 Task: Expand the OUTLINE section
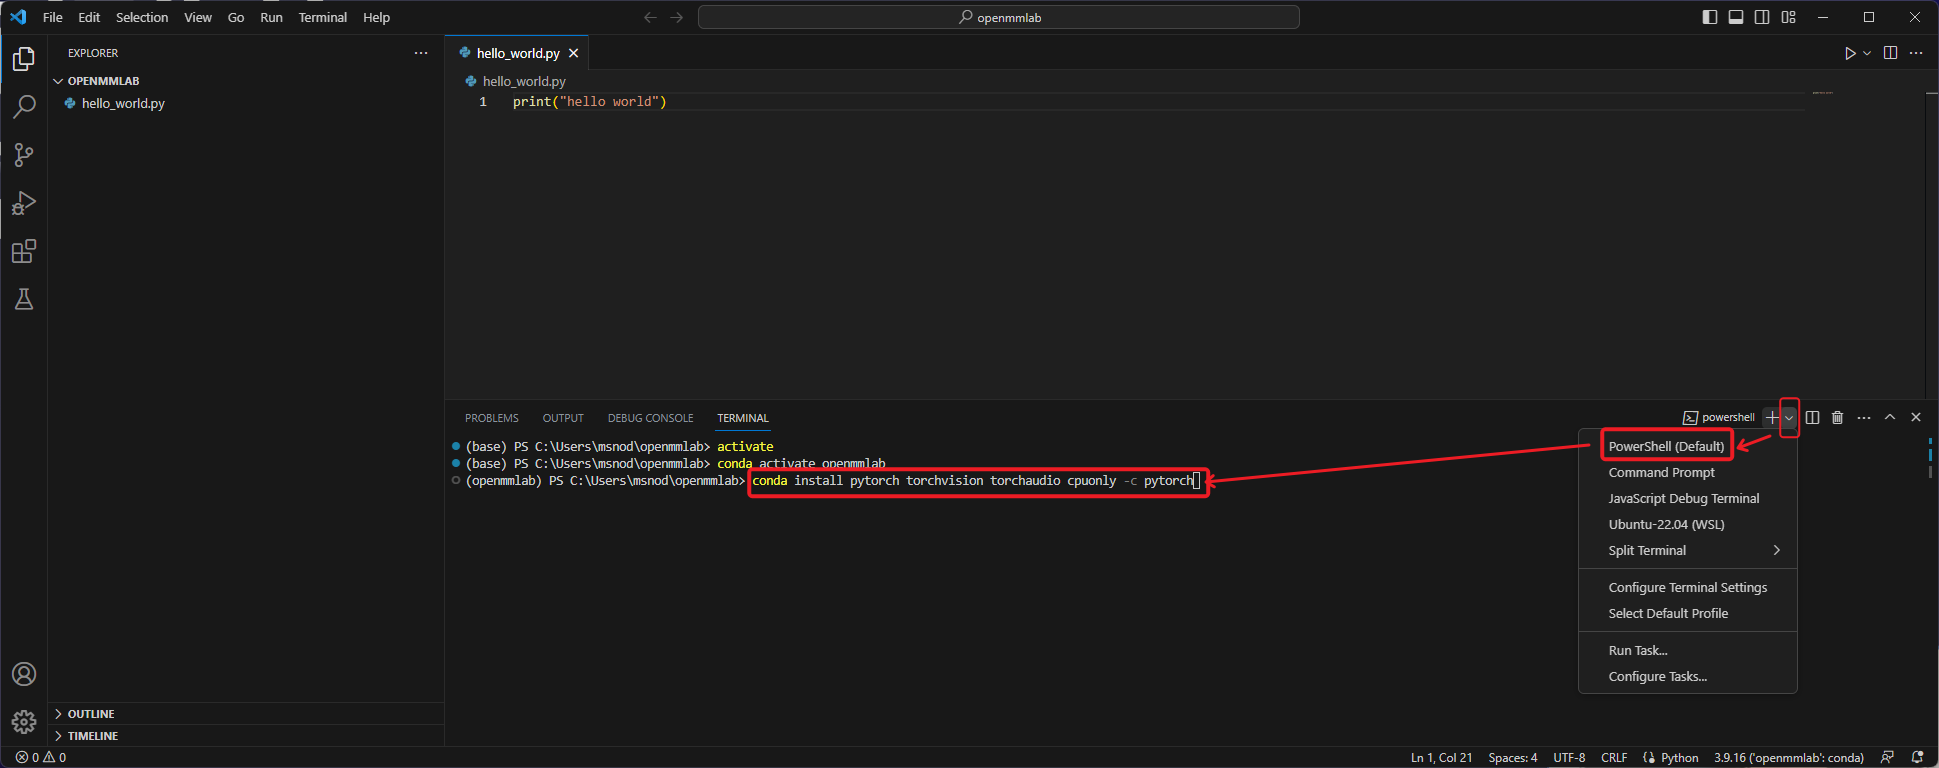91,714
